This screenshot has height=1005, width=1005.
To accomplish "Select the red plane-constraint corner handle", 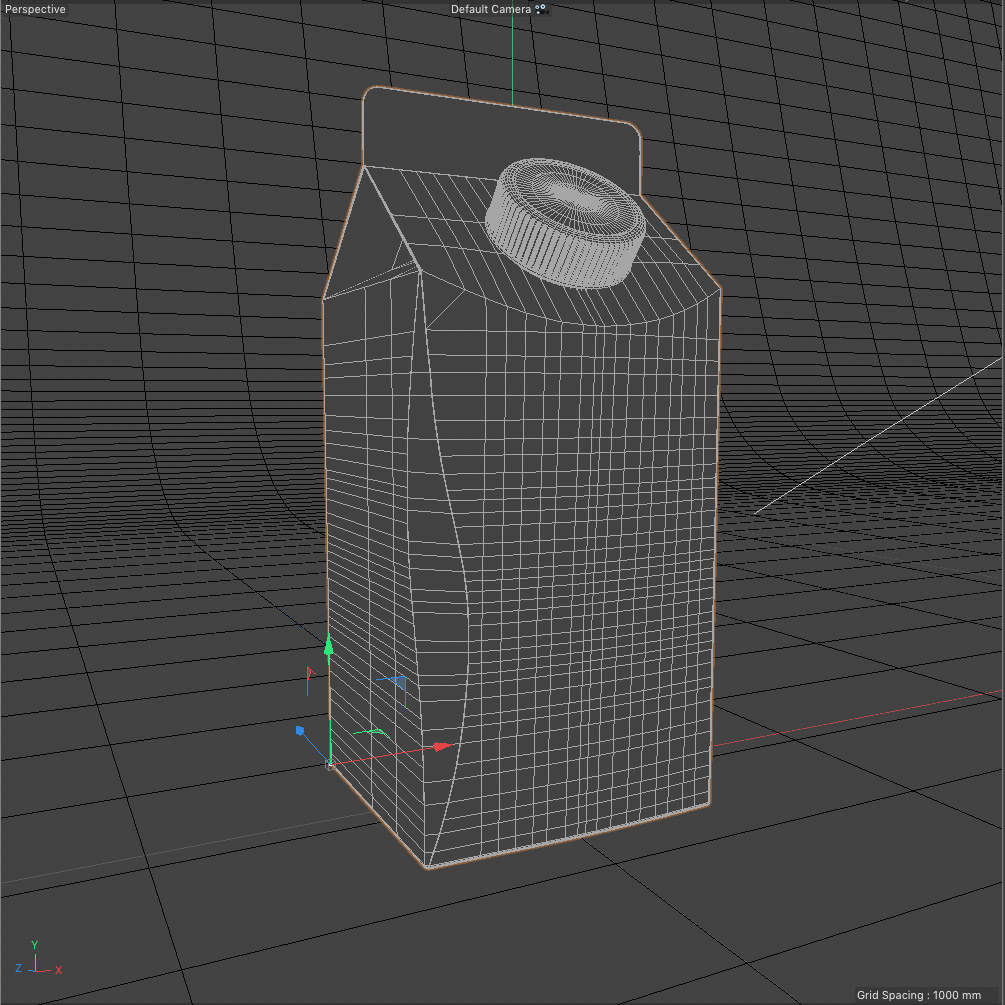I will pos(310,681).
